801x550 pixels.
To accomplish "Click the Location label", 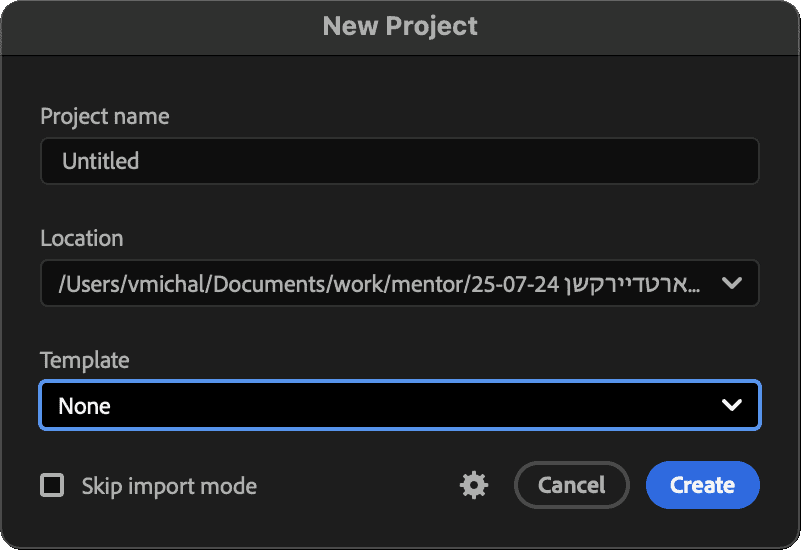I will (82, 238).
